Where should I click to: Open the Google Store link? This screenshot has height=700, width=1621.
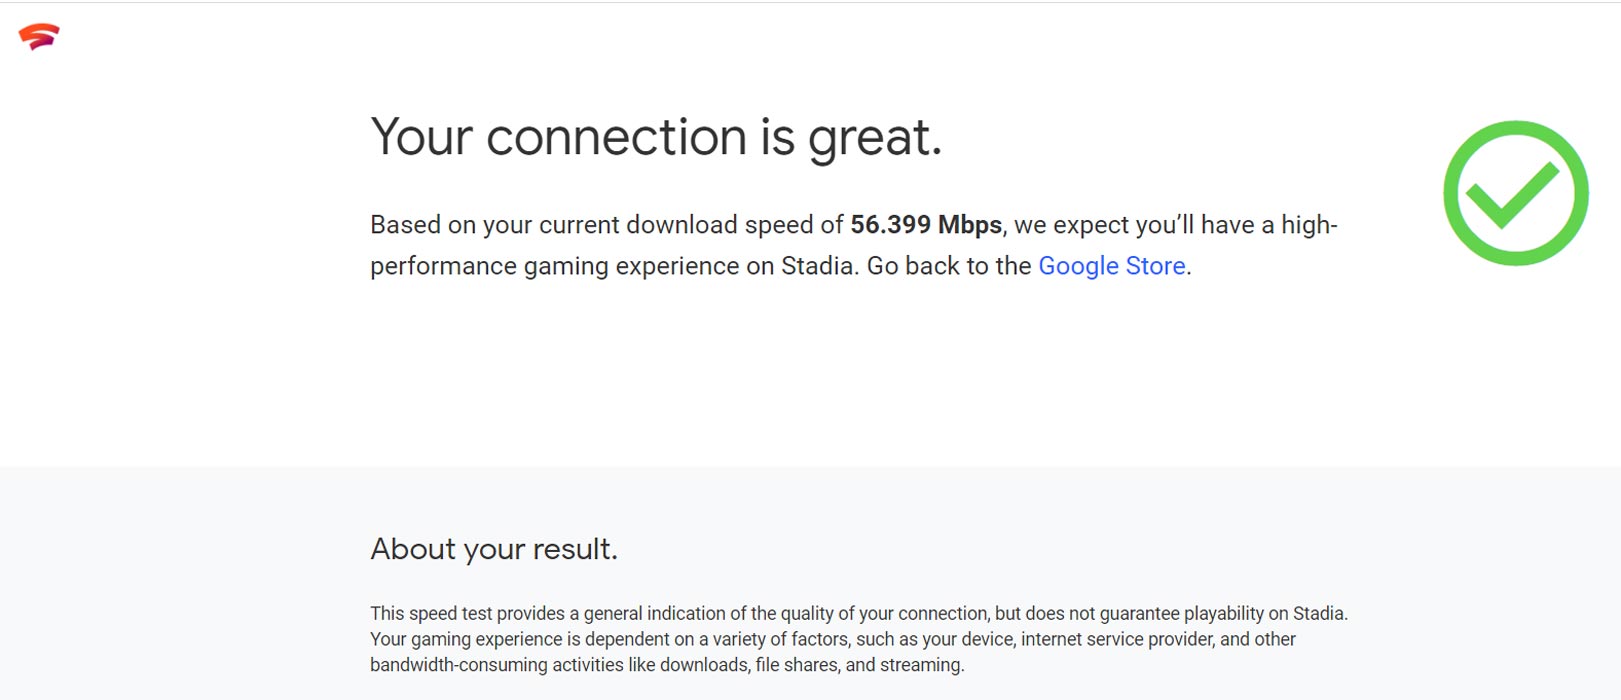pyautogui.click(x=1111, y=266)
